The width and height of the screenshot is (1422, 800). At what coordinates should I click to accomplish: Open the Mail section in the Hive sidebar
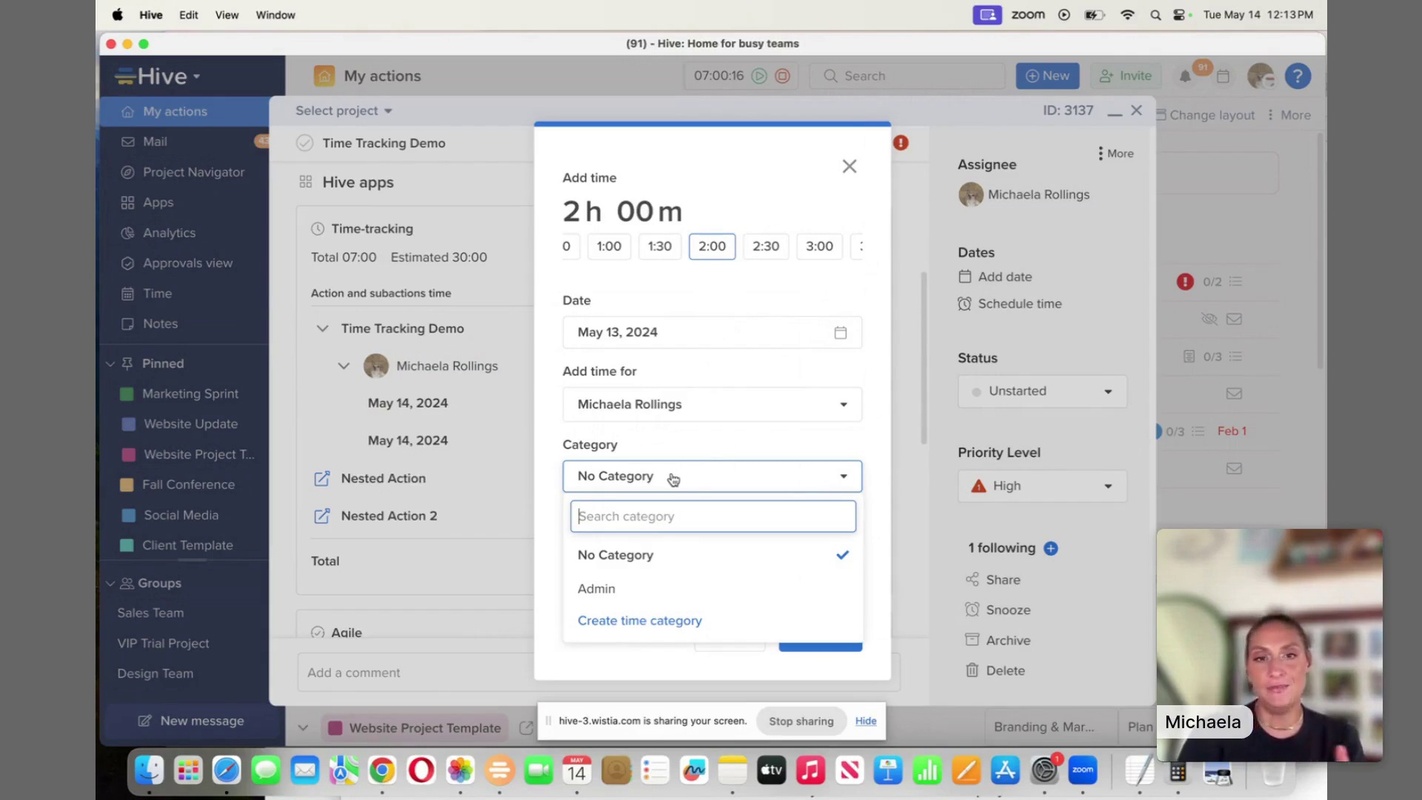155,141
